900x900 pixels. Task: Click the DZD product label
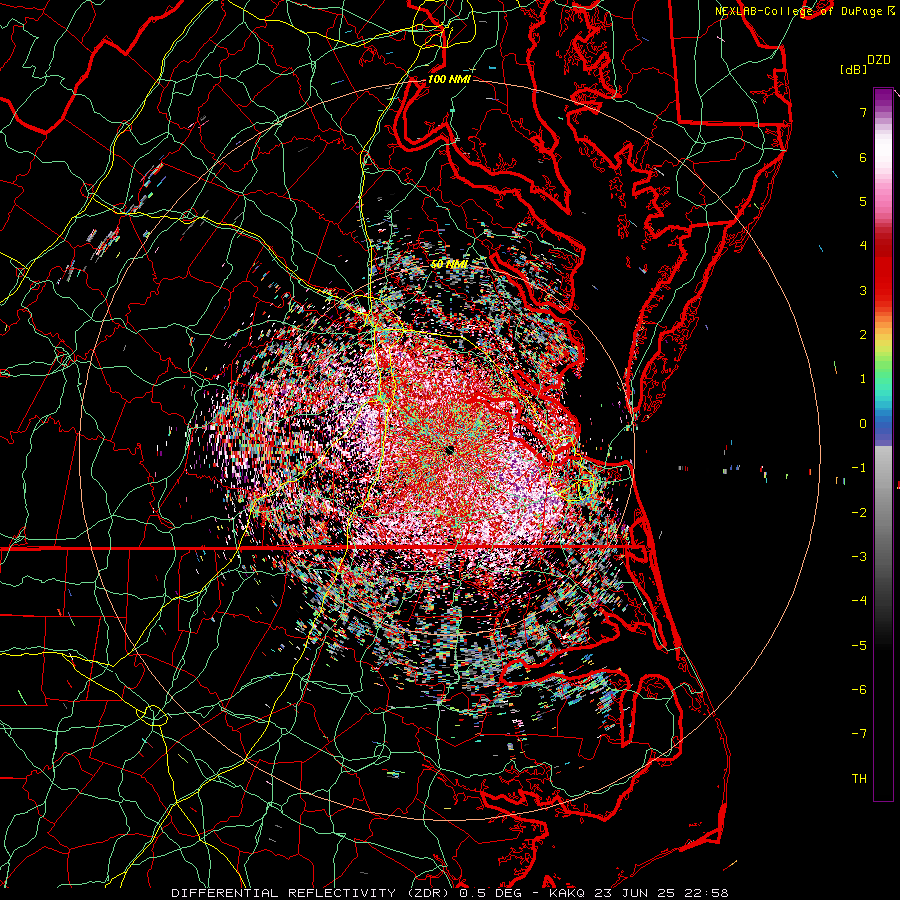point(878,60)
